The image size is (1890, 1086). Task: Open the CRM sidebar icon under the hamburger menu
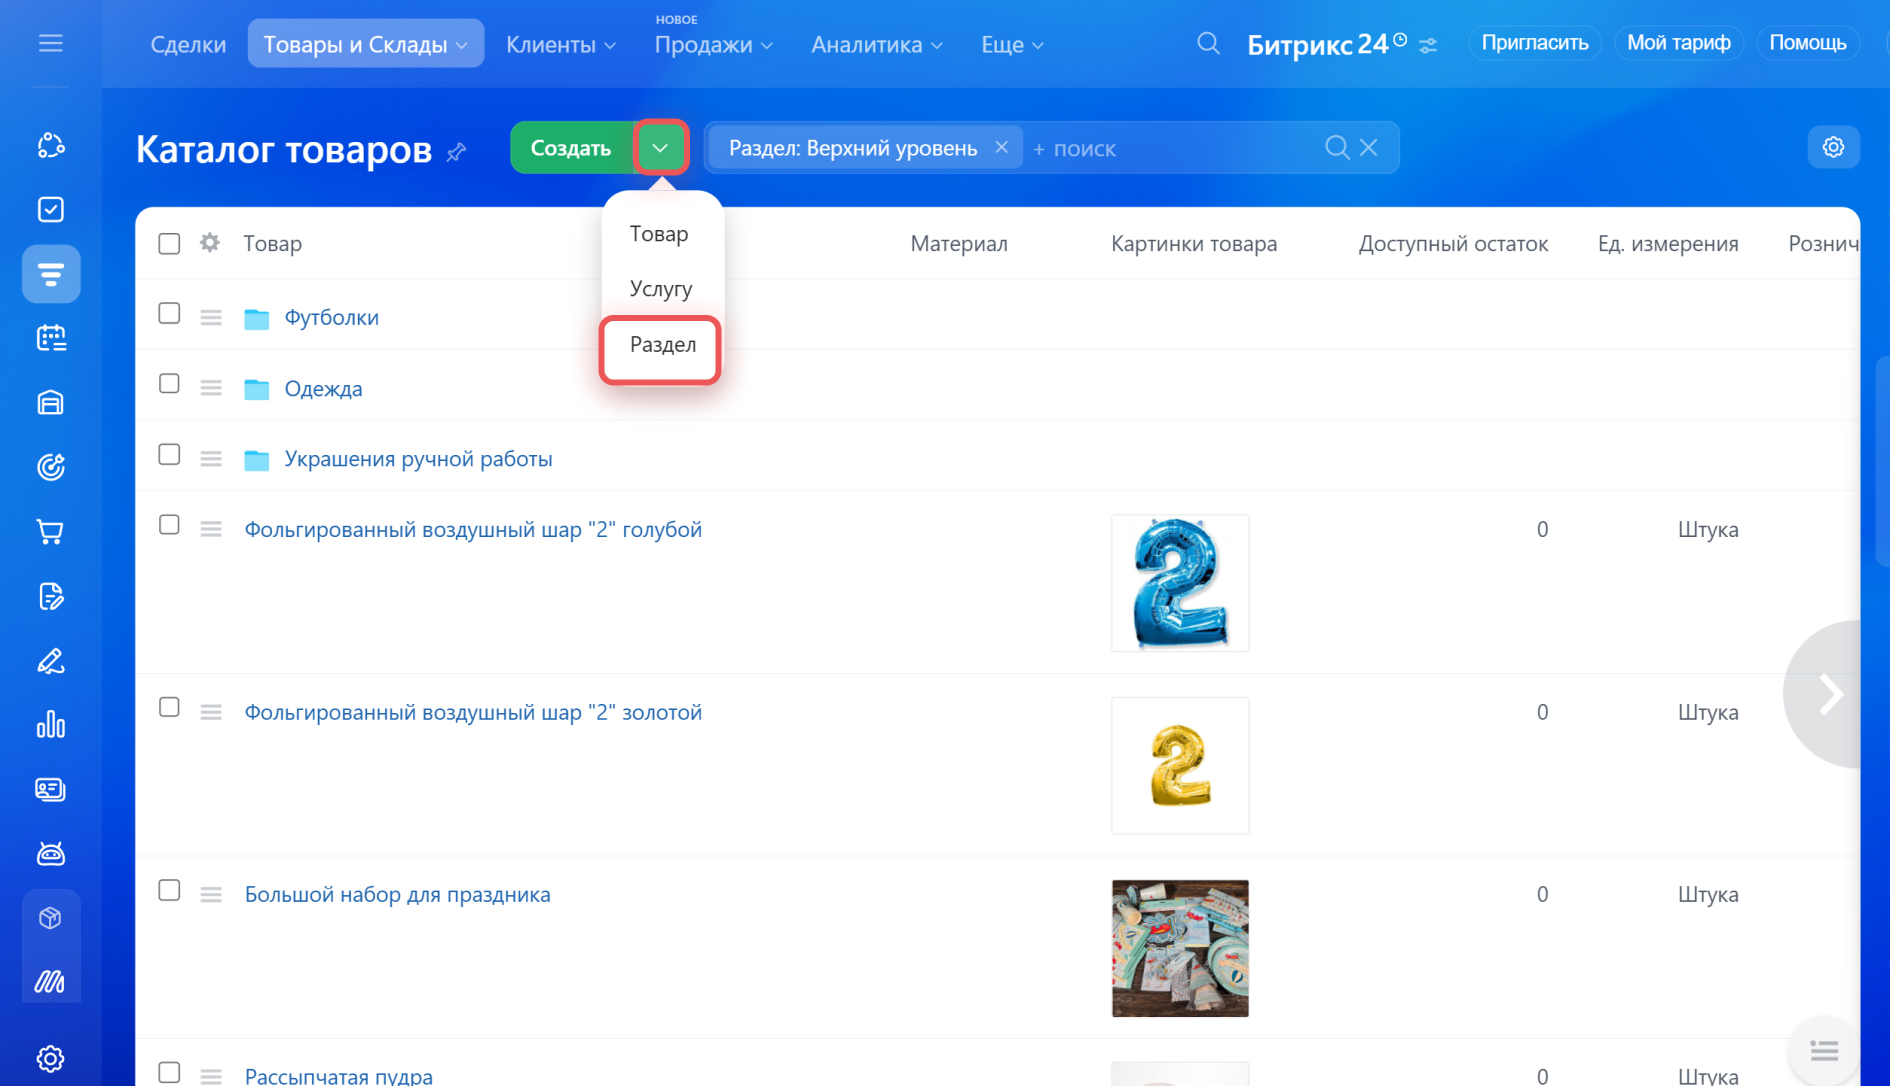point(50,146)
